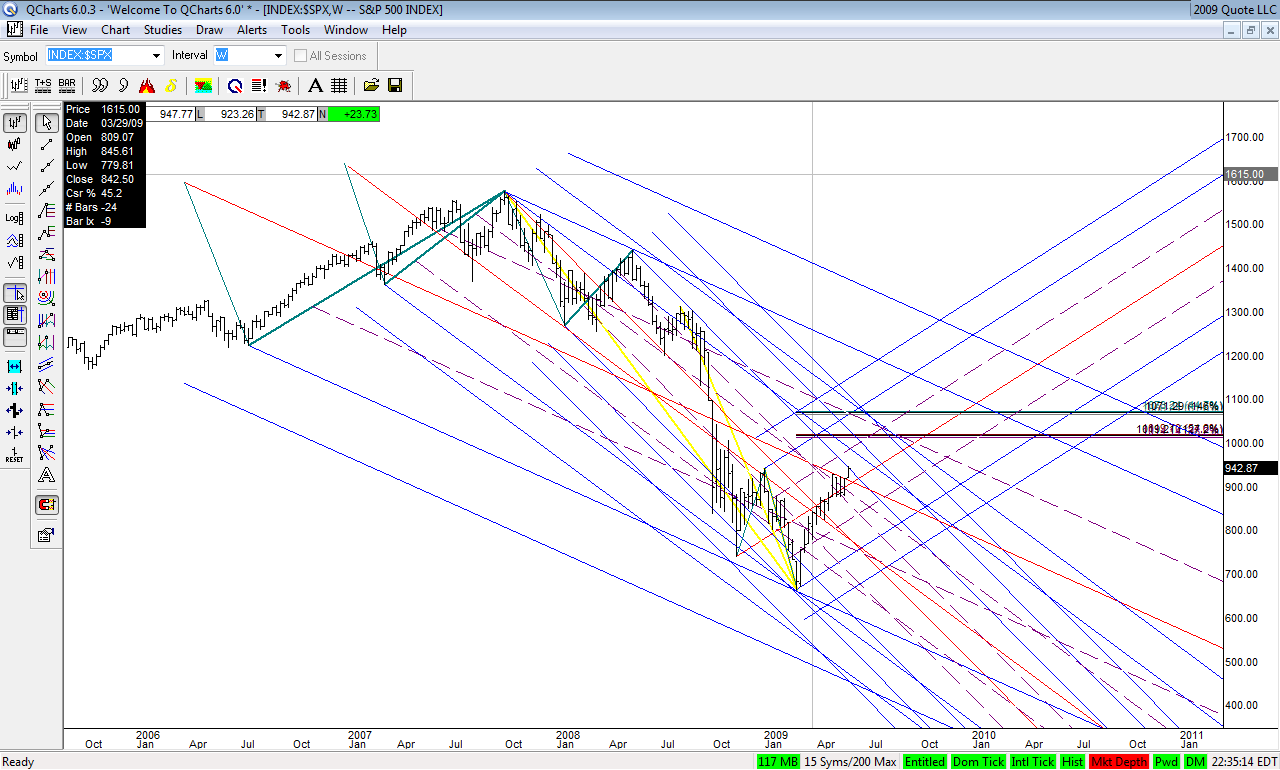Screen dimensions: 1280x770
Task: Click the cyan horizontal expand arrows icon
Action: pos(15,367)
